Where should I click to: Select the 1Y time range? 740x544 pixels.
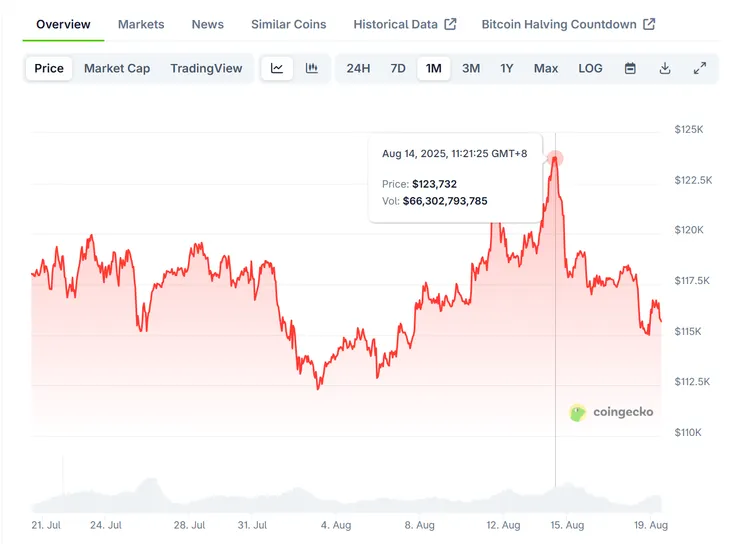click(507, 68)
